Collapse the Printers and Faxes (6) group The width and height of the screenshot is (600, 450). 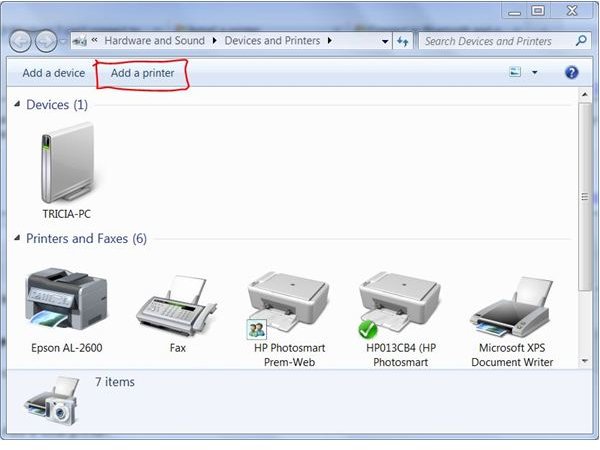[17, 238]
